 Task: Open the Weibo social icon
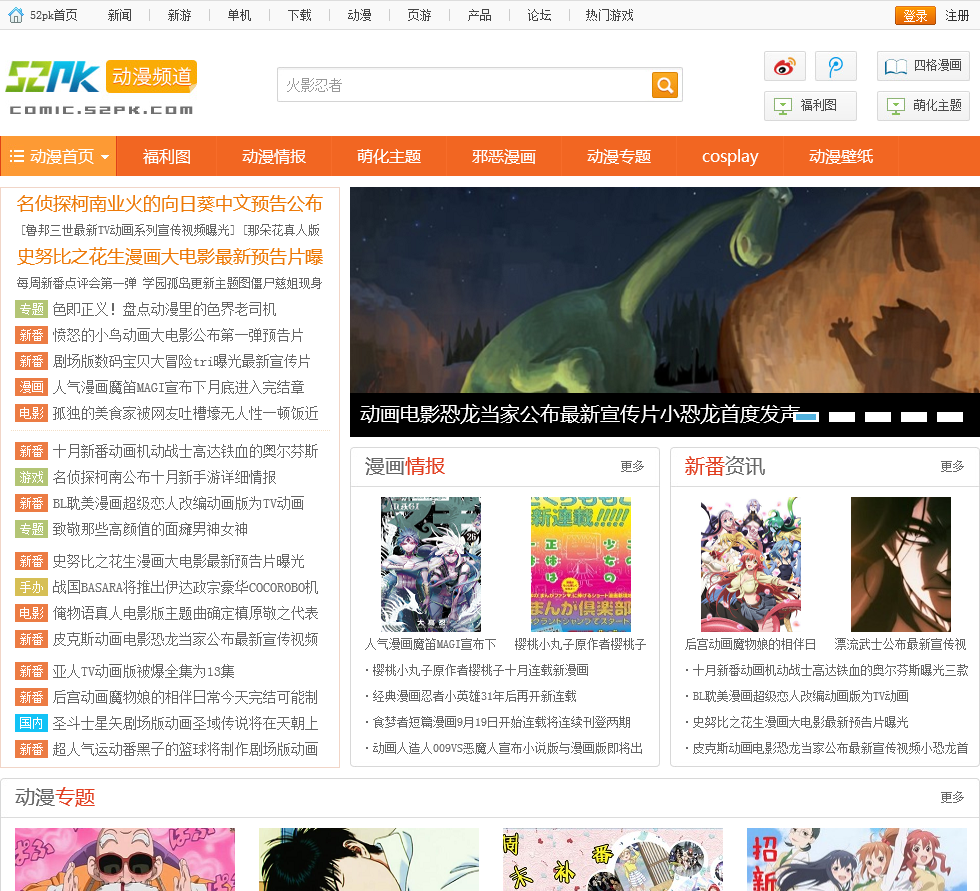[x=784, y=66]
